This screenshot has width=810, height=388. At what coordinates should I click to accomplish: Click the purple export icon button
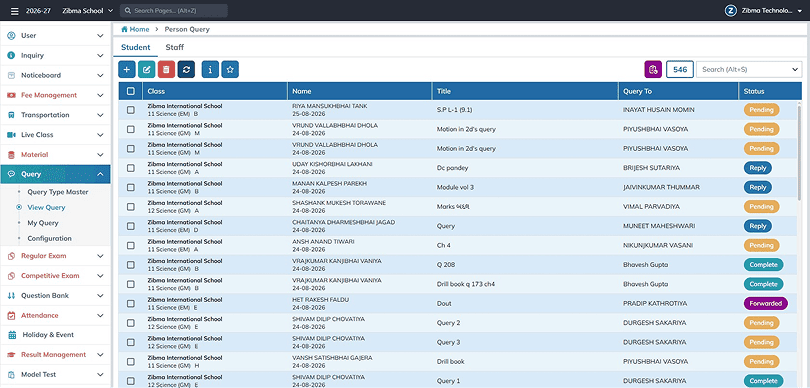coord(653,69)
